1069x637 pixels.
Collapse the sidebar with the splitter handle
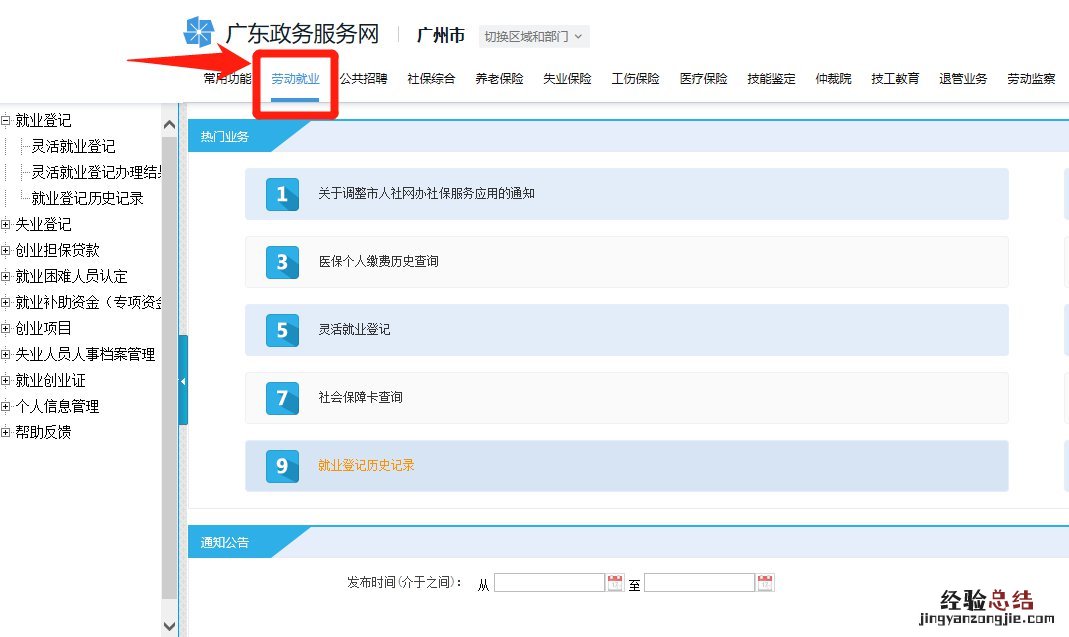pyautogui.click(x=183, y=381)
